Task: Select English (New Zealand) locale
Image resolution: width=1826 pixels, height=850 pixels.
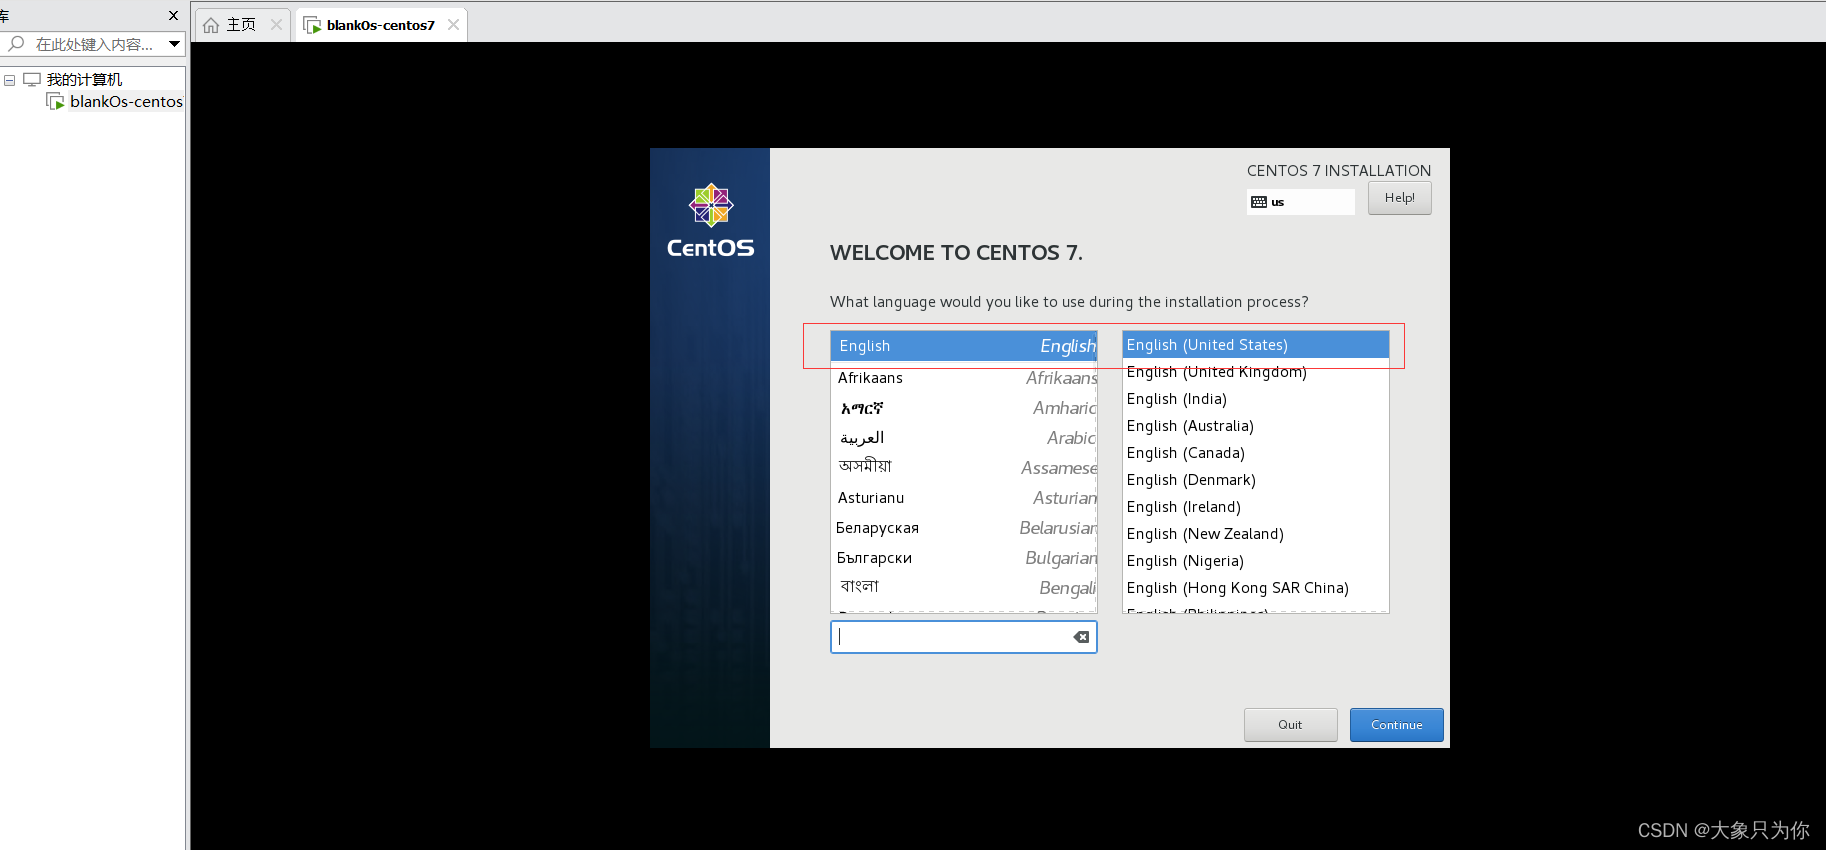Action: [1256, 534]
